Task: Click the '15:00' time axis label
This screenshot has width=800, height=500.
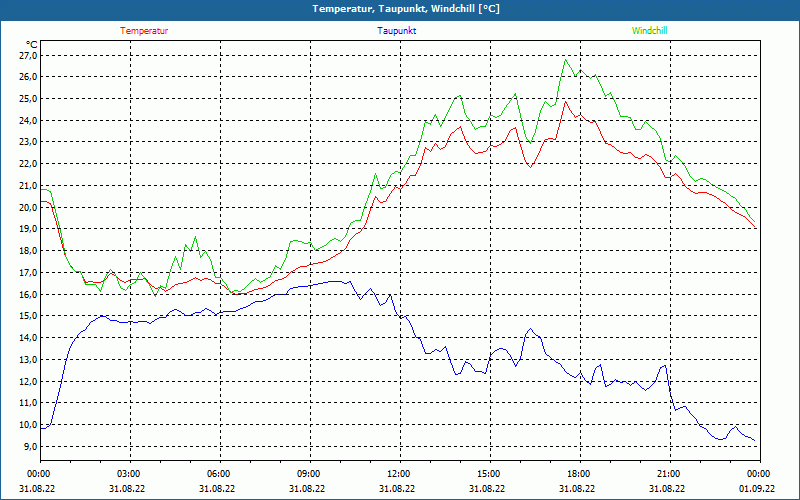Action: coord(488,474)
